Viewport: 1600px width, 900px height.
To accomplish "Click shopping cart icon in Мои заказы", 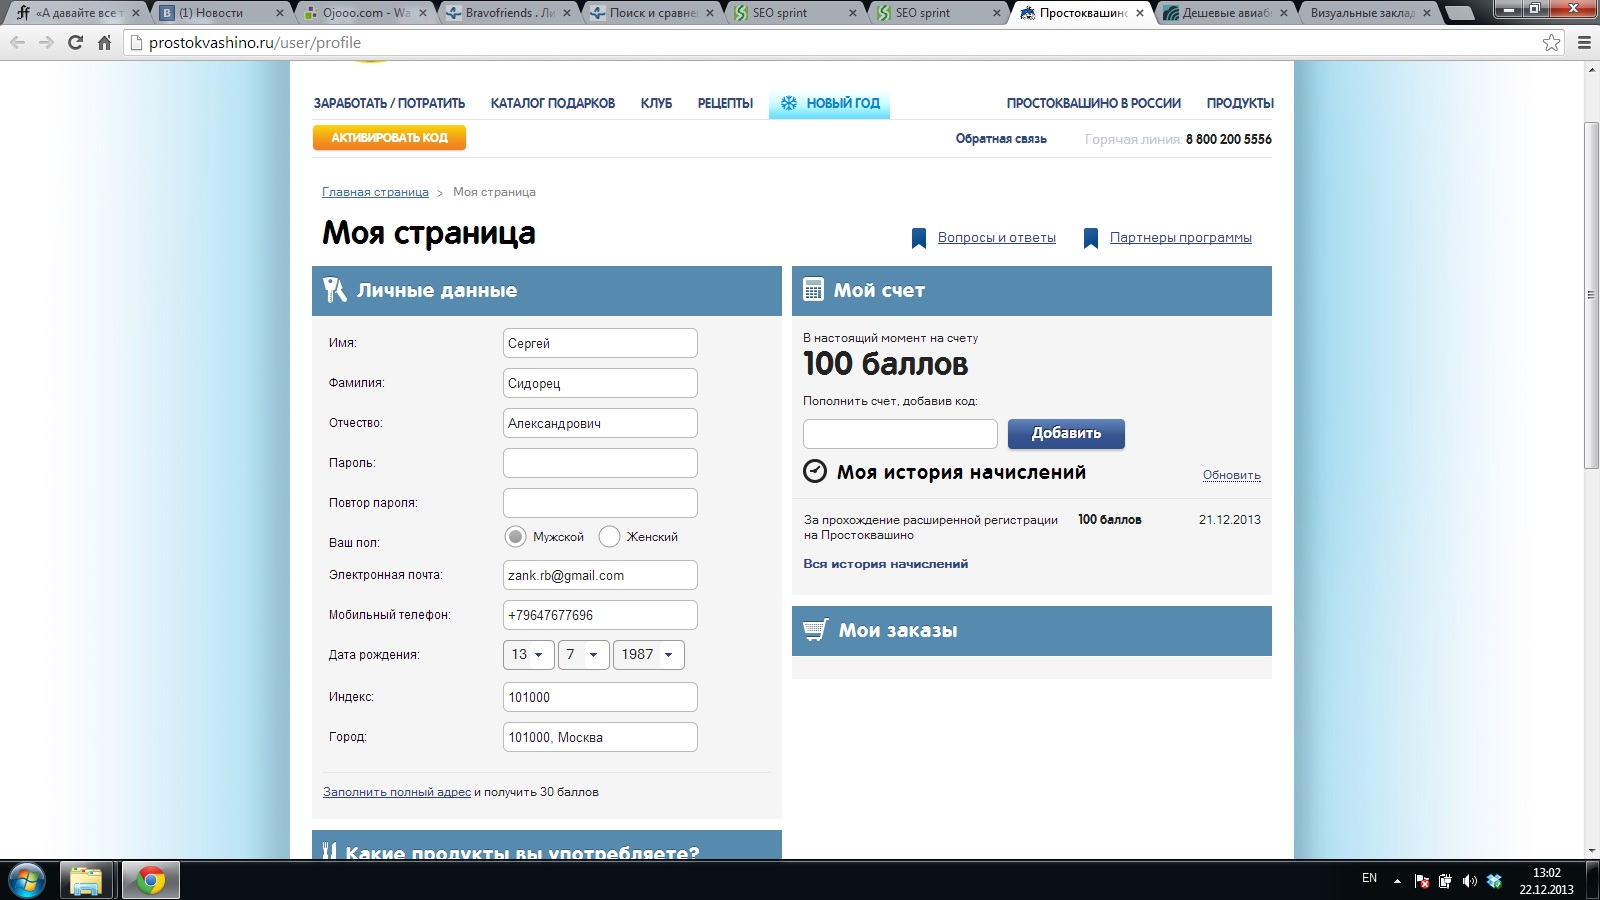I will 816,630.
